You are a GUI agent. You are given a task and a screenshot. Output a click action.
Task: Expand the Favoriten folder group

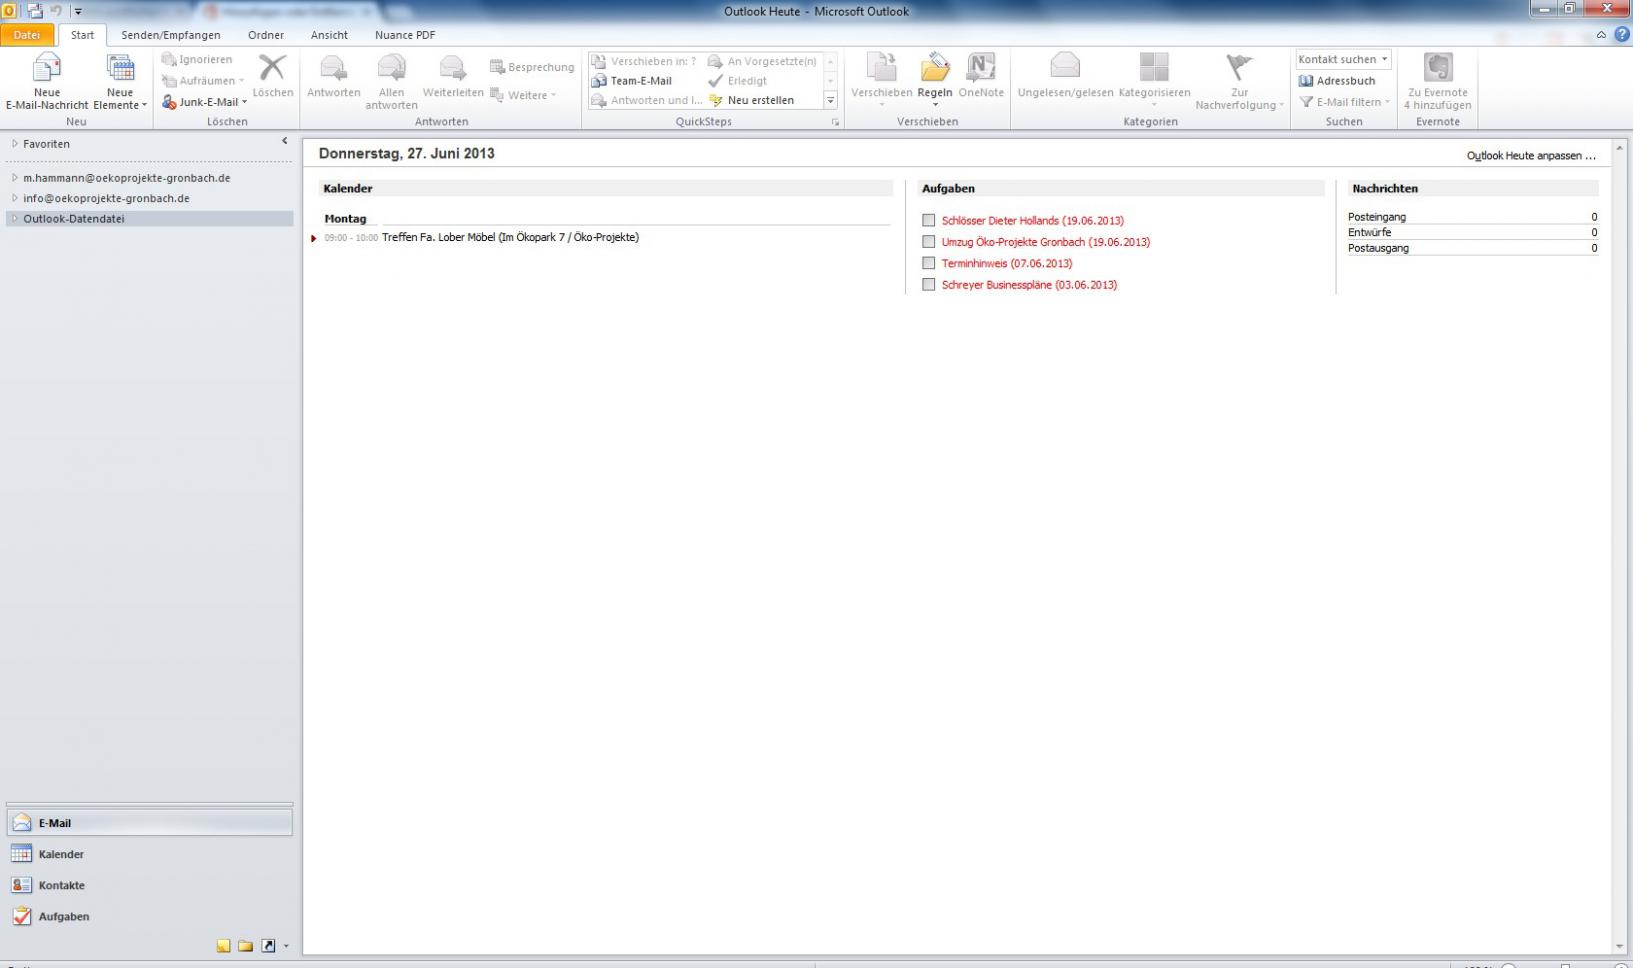15,144
